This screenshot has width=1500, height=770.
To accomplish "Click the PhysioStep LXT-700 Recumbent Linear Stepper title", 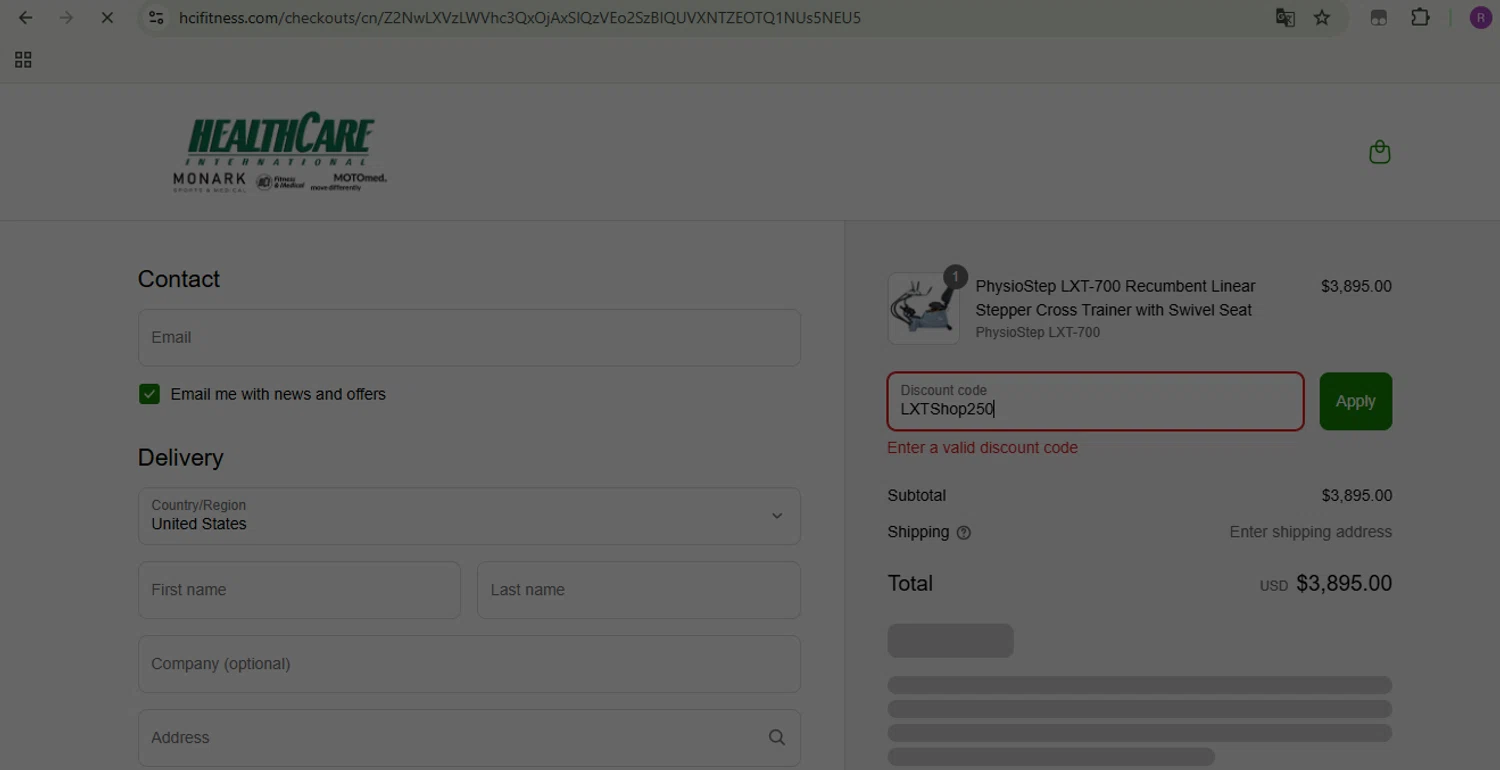I will (1115, 298).
